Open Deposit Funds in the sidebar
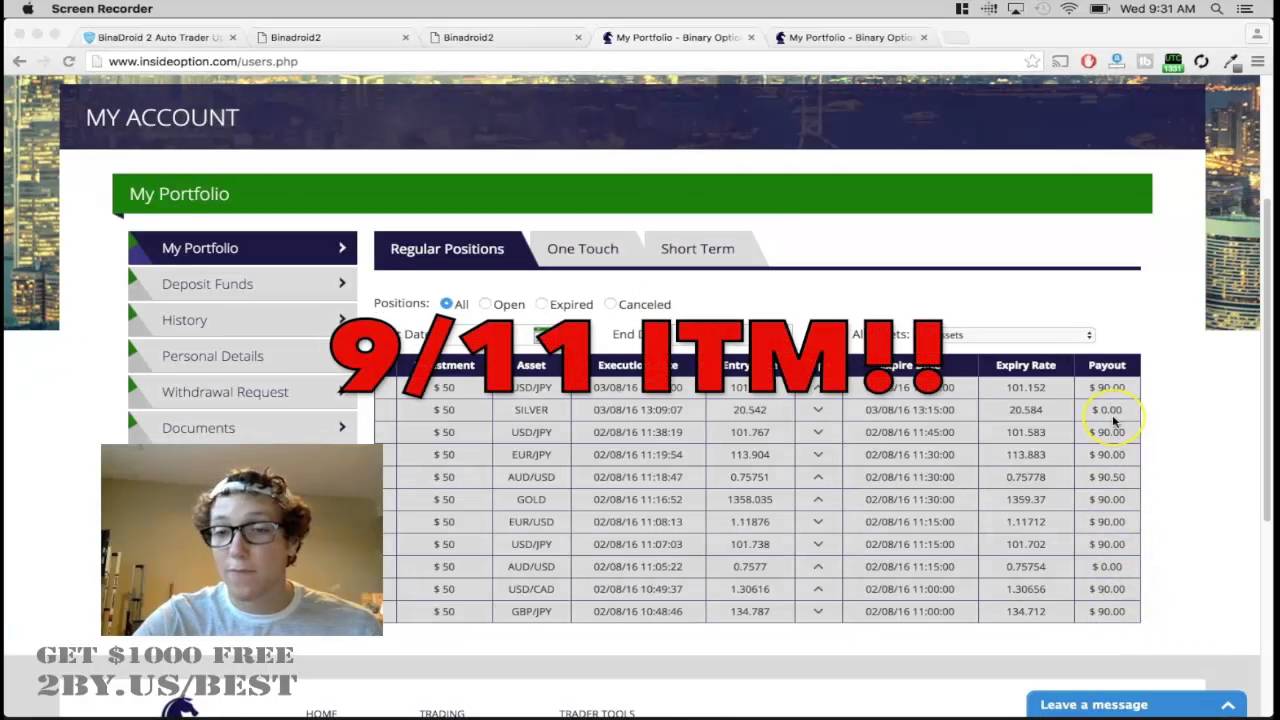Image resolution: width=1280 pixels, height=720 pixels. [x=242, y=284]
